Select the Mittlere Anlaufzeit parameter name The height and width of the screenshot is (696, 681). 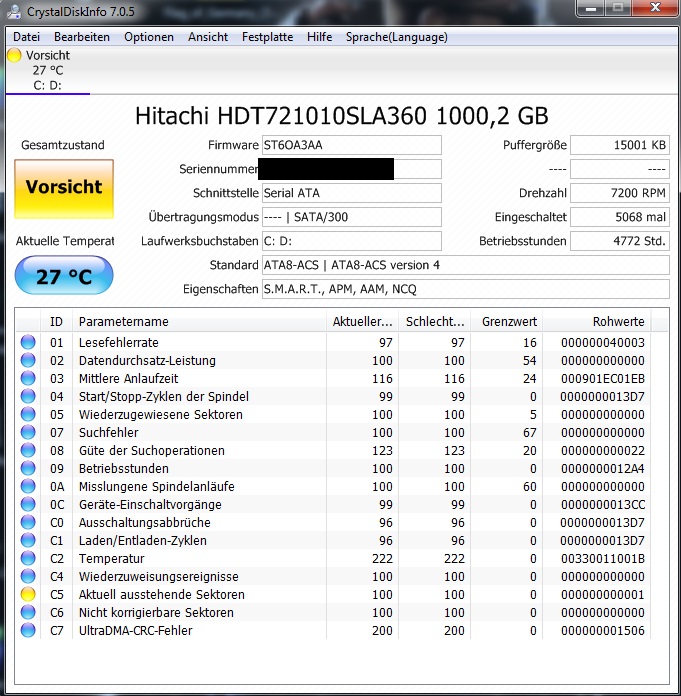tap(128, 379)
